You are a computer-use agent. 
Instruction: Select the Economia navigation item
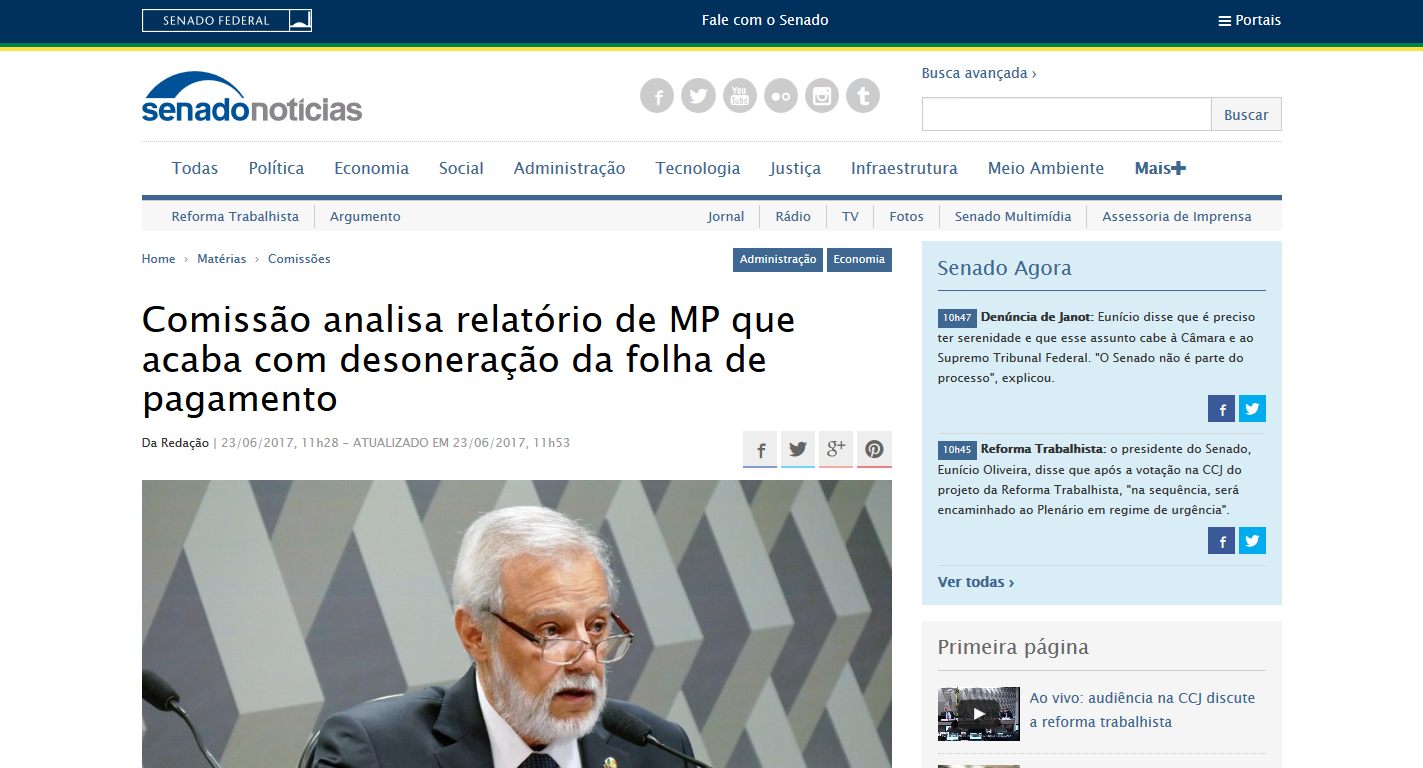click(x=371, y=168)
